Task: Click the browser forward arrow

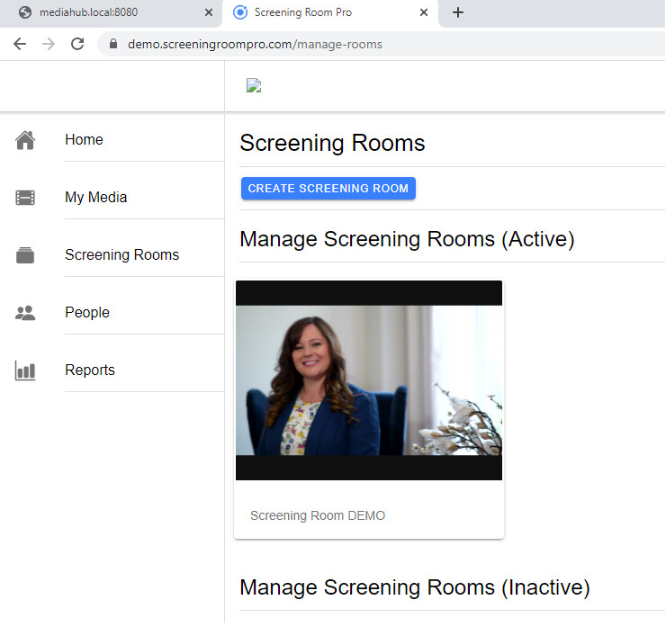Action: pyautogui.click(x=49, y=44)
